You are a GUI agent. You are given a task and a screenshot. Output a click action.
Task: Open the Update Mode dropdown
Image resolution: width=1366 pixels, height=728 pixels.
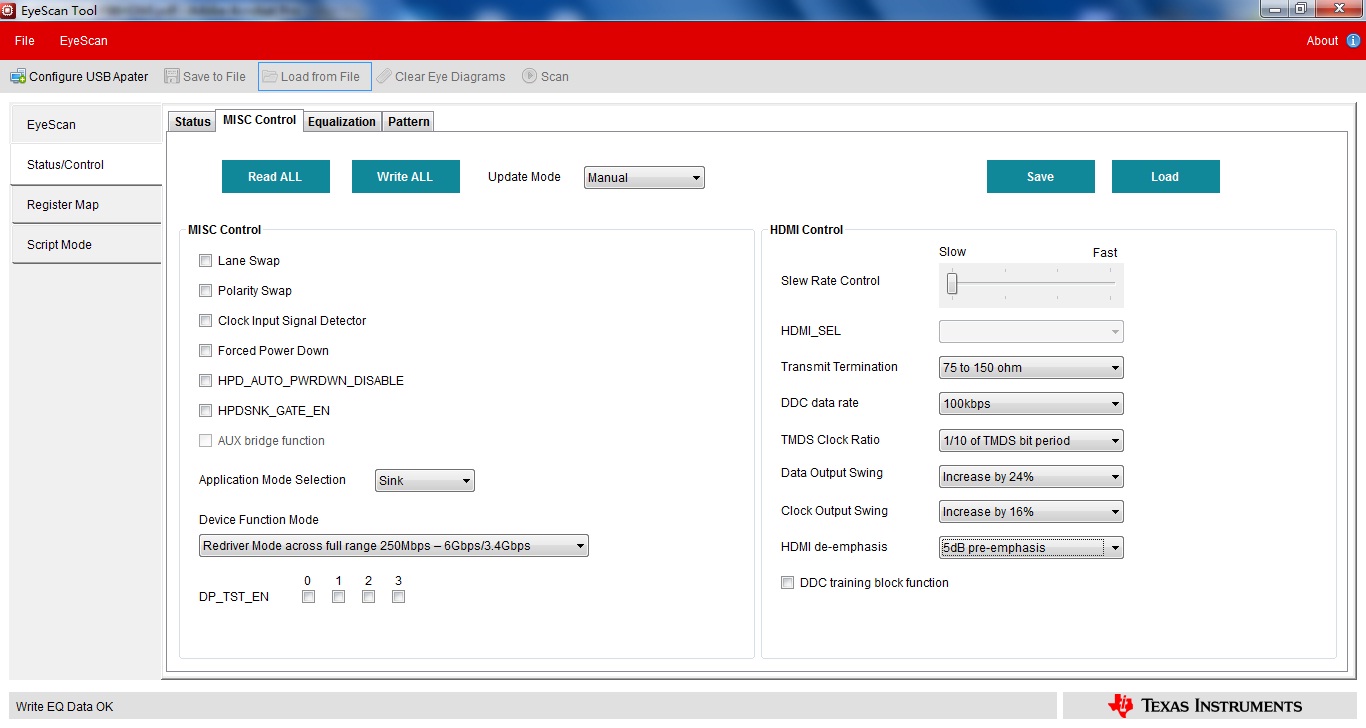(x=644, y=177)
